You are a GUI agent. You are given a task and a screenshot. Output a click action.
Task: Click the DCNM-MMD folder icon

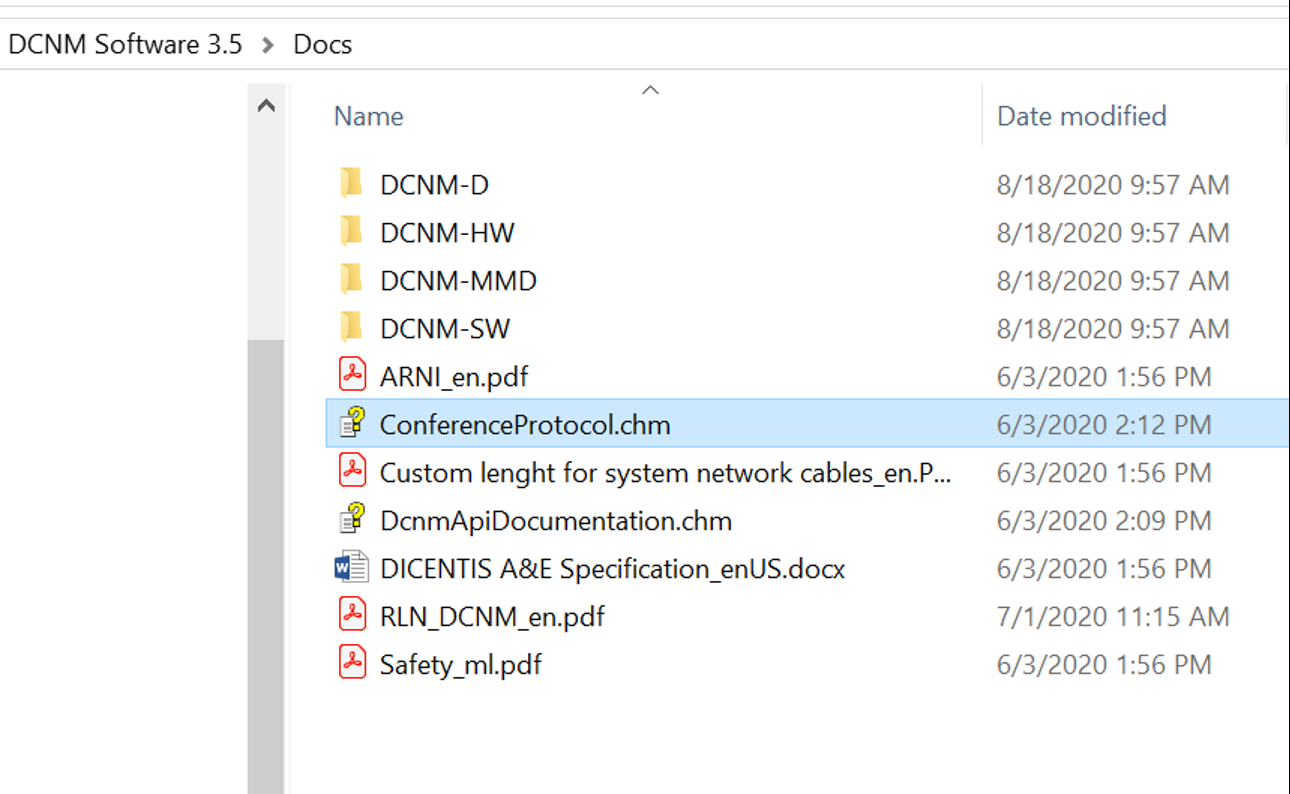coord(351,280)
